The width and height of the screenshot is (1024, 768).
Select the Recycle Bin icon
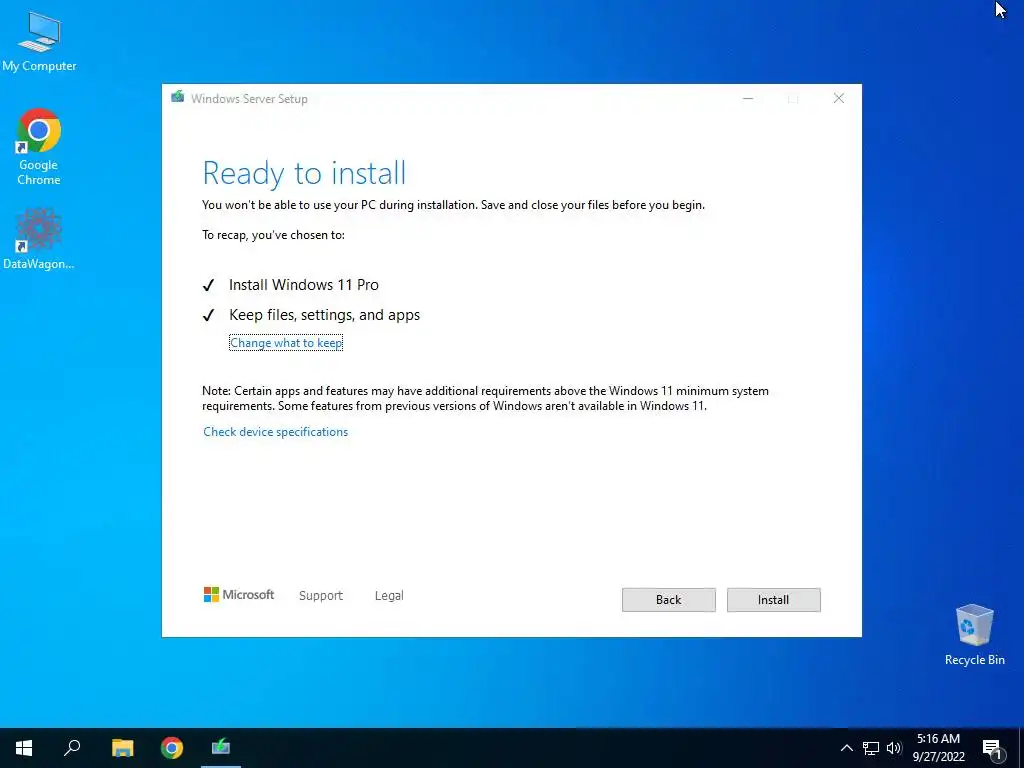974,635
